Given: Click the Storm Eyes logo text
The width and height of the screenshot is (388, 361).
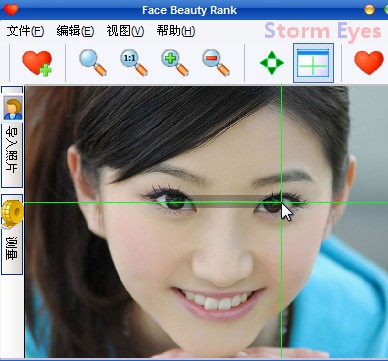Looking at the screenshot, I should [323, 32].
